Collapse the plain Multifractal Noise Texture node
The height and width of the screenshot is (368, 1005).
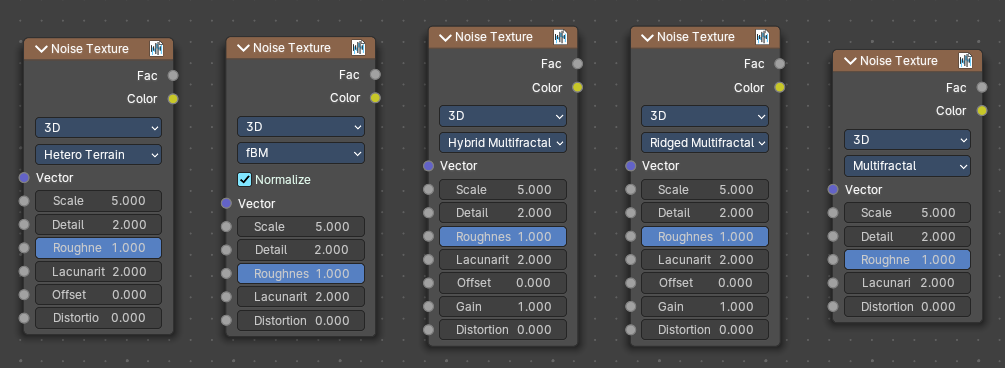[851, 61]
